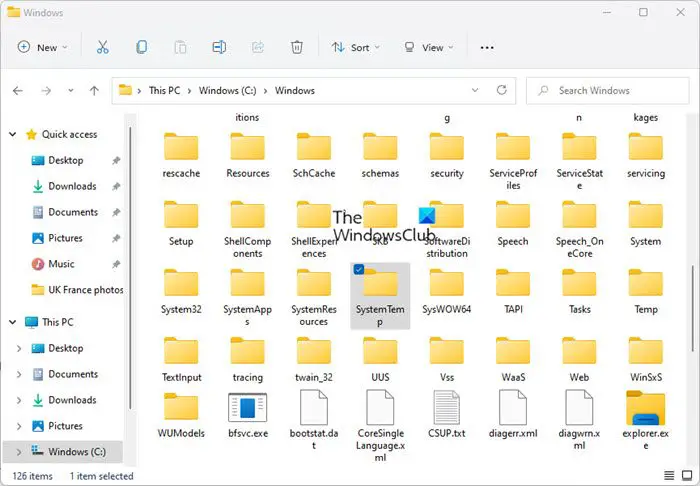
Task: Go back with the left arrow
Action: point(18,91)
